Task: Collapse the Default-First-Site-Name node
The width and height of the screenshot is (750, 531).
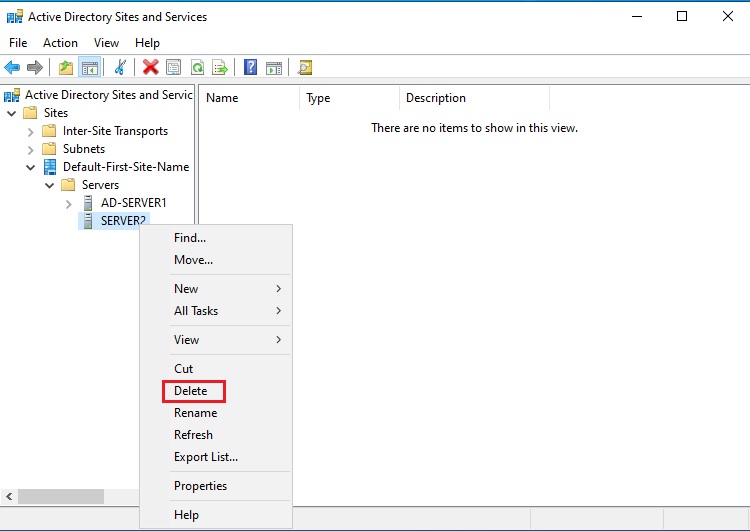Action: pyautogui.click(x=30, y=167)
